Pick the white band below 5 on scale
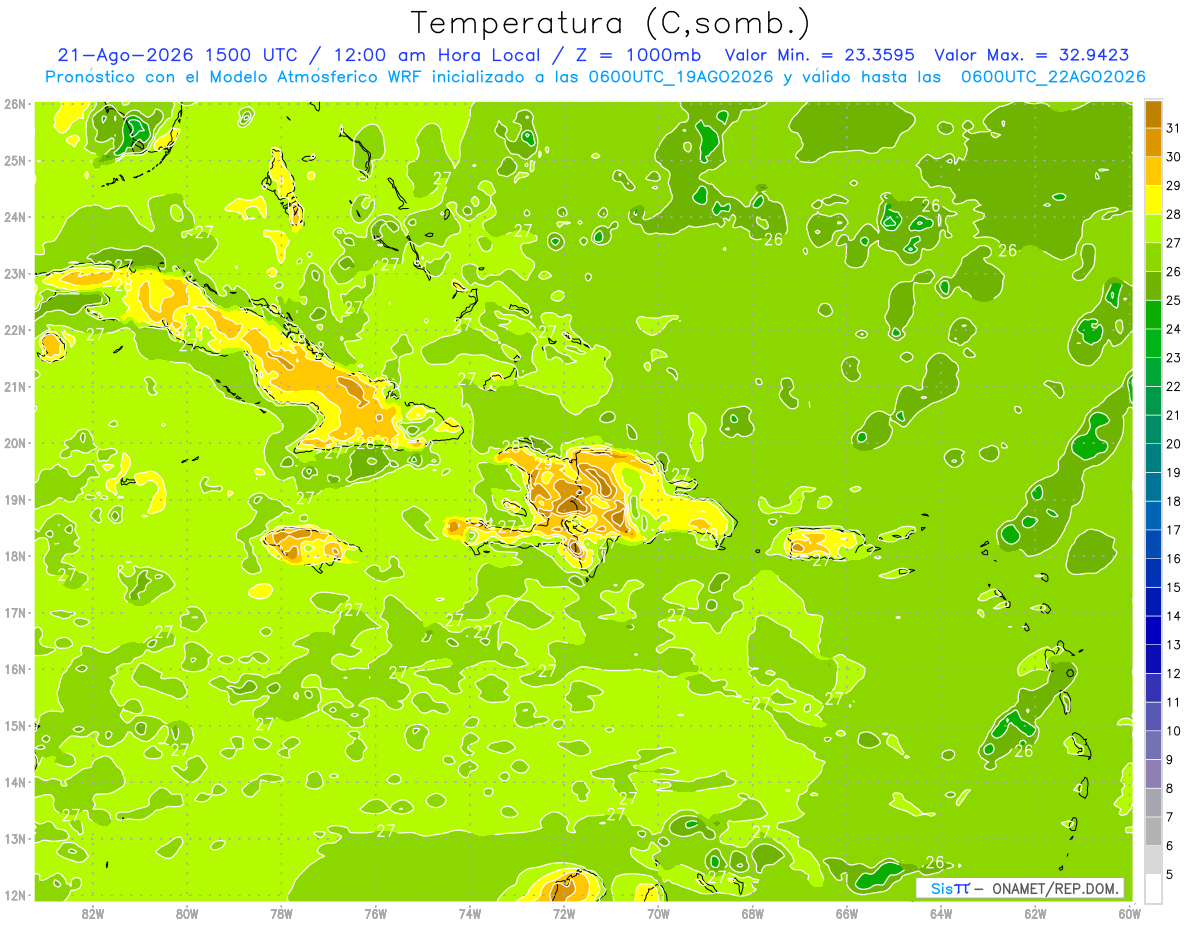 click(x=1153, y=888)
